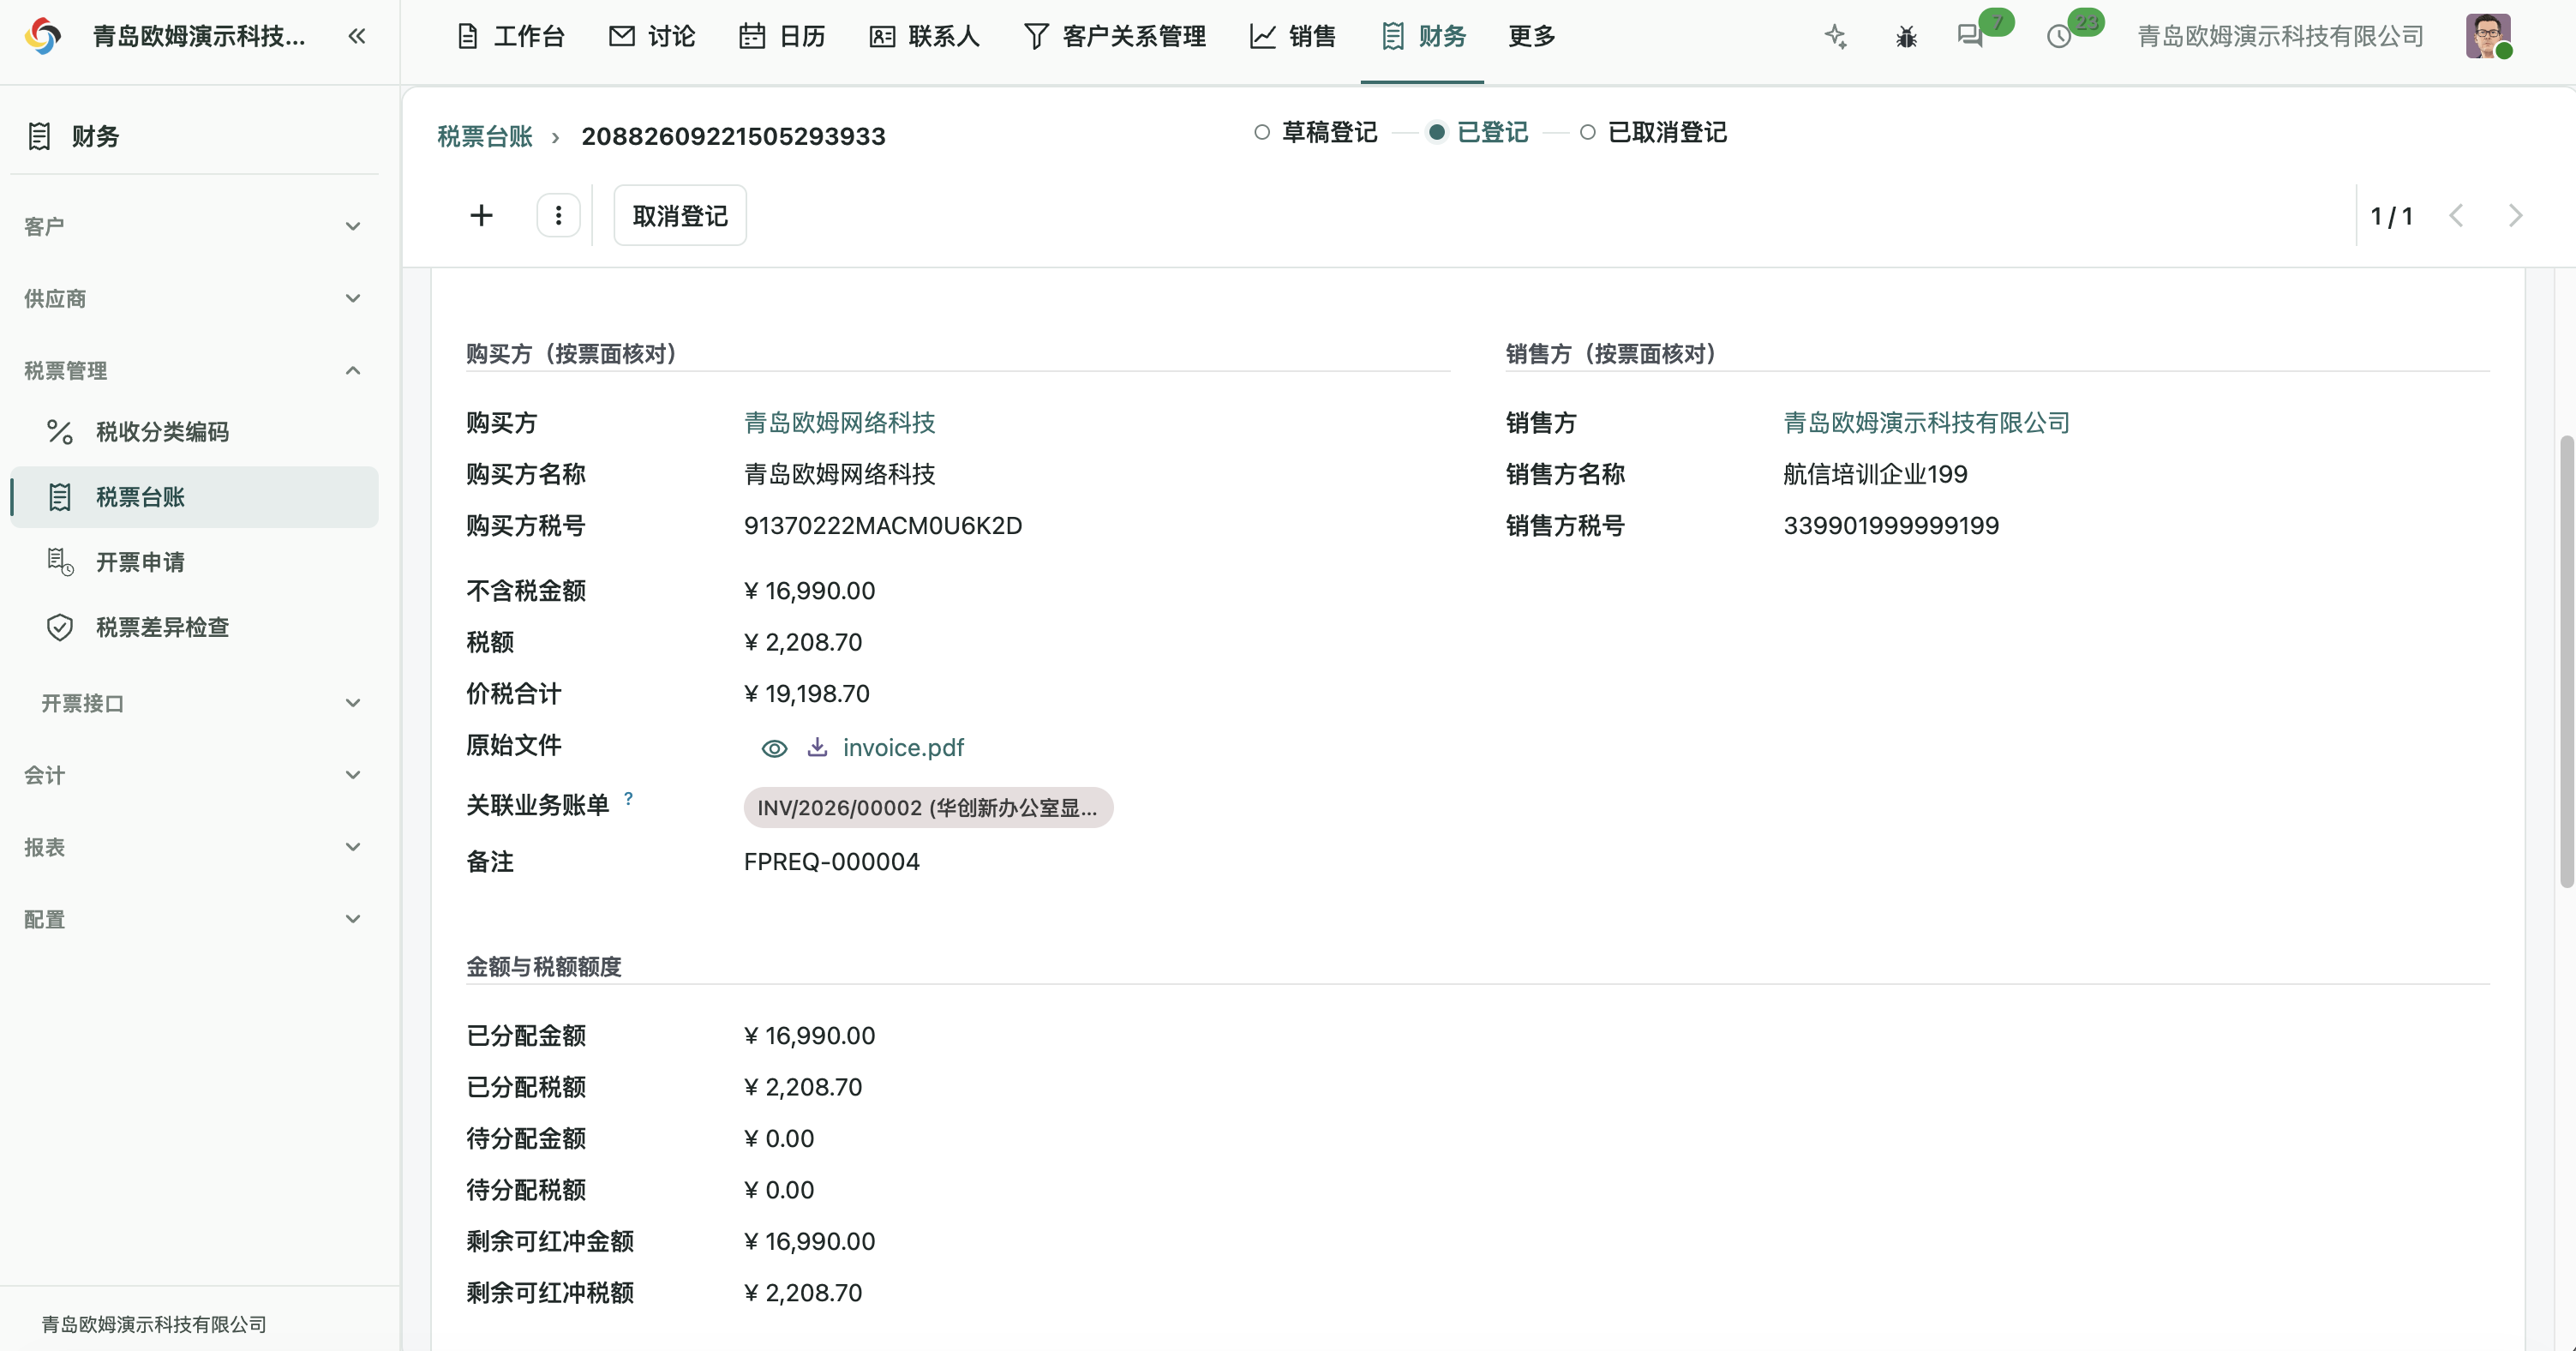
Task: Click seller tax number 339901999999199
Action: coord(1891,526)
